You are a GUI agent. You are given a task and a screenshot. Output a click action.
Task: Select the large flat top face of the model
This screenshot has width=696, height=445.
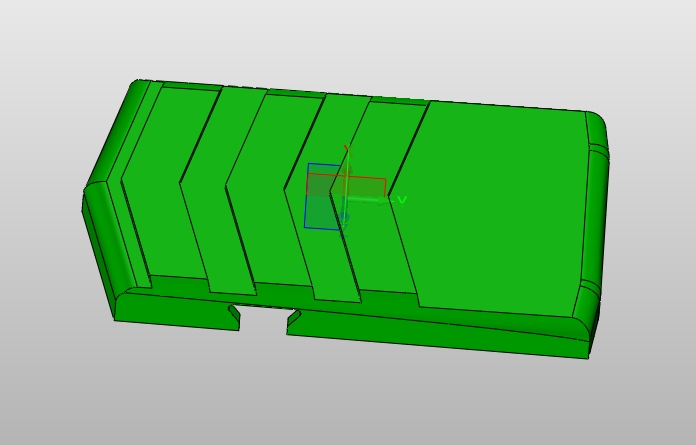(x=493, y=209)
